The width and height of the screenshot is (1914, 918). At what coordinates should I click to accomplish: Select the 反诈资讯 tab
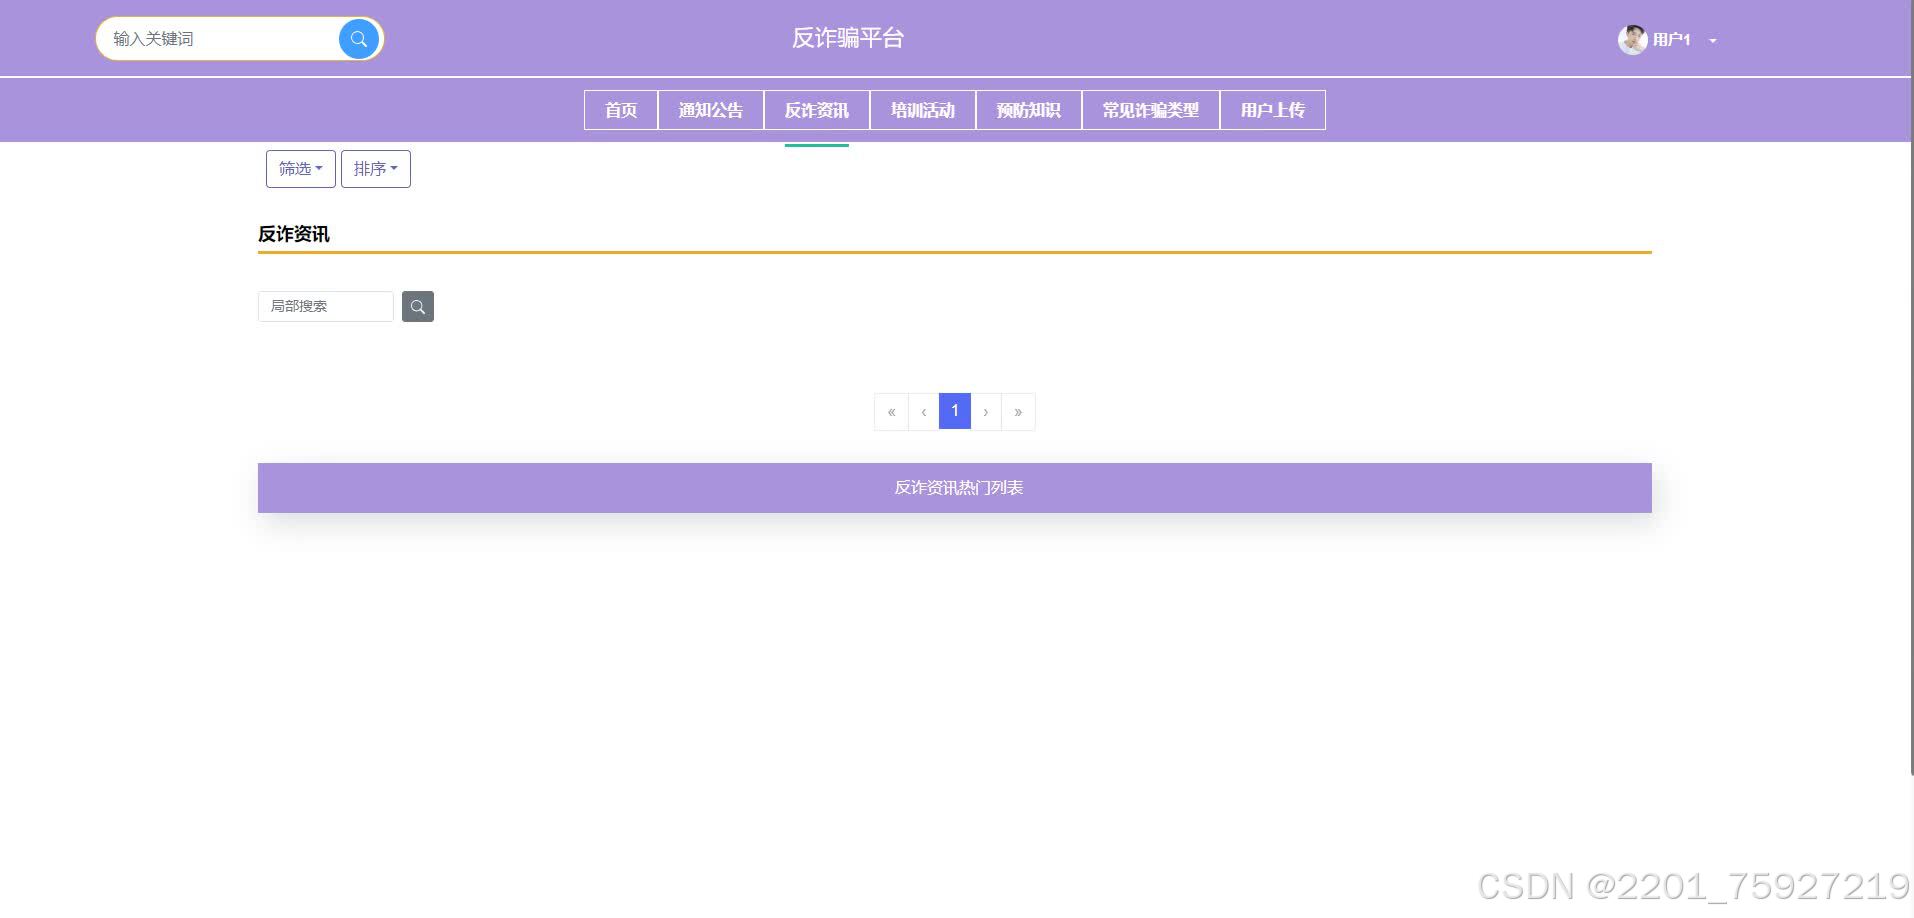click(817, 110)
